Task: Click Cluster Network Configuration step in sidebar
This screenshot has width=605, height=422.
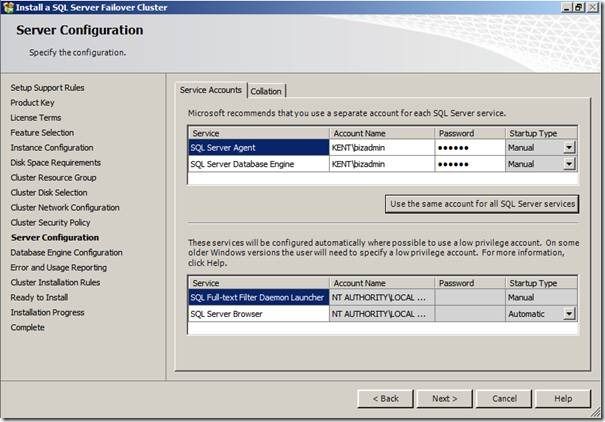Action: (65, 208)
